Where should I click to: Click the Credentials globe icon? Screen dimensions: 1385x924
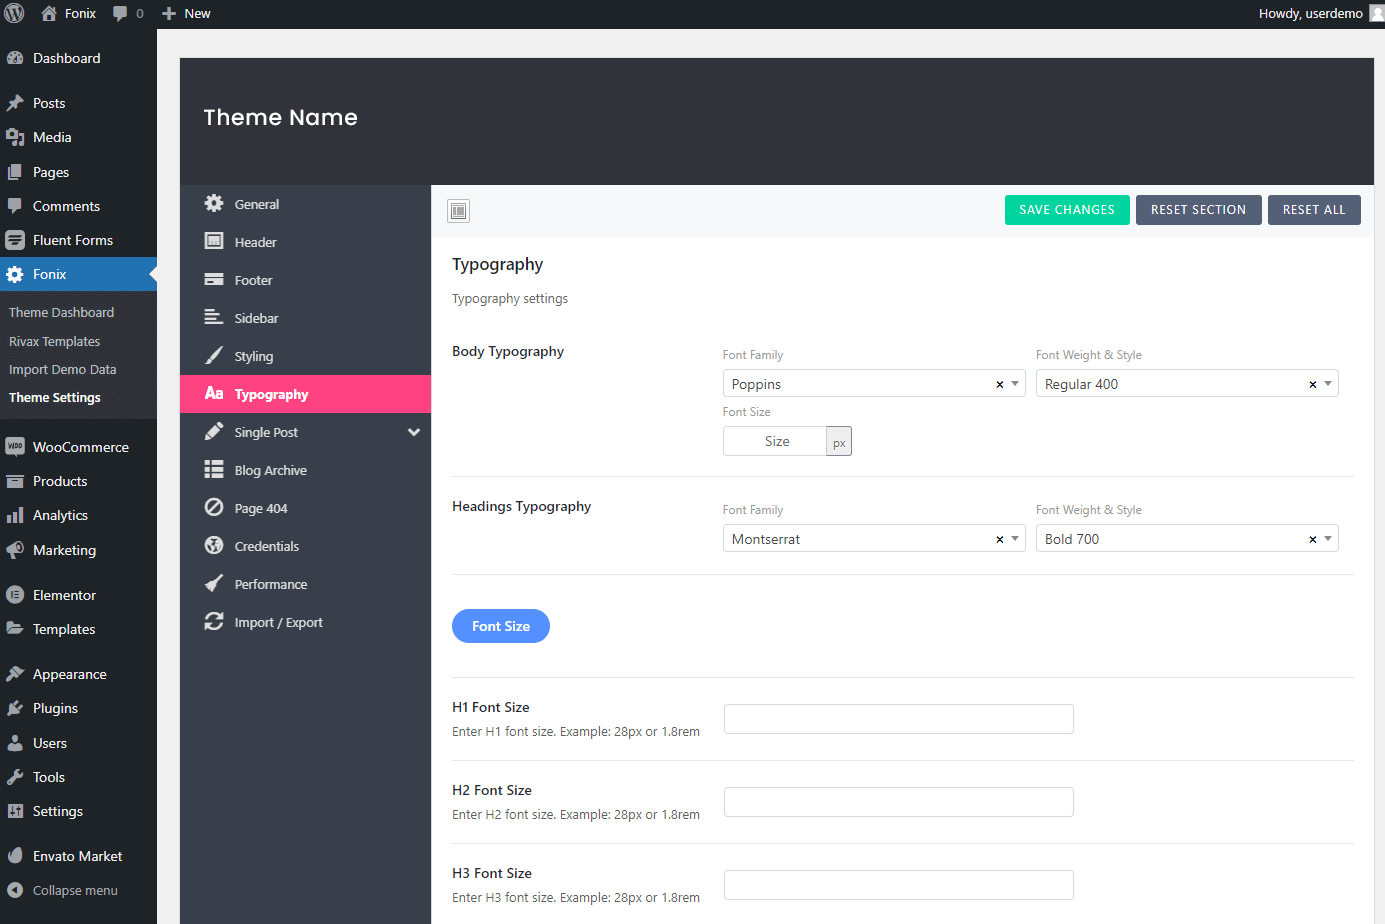pyautogui.click(x=214, y=546)
